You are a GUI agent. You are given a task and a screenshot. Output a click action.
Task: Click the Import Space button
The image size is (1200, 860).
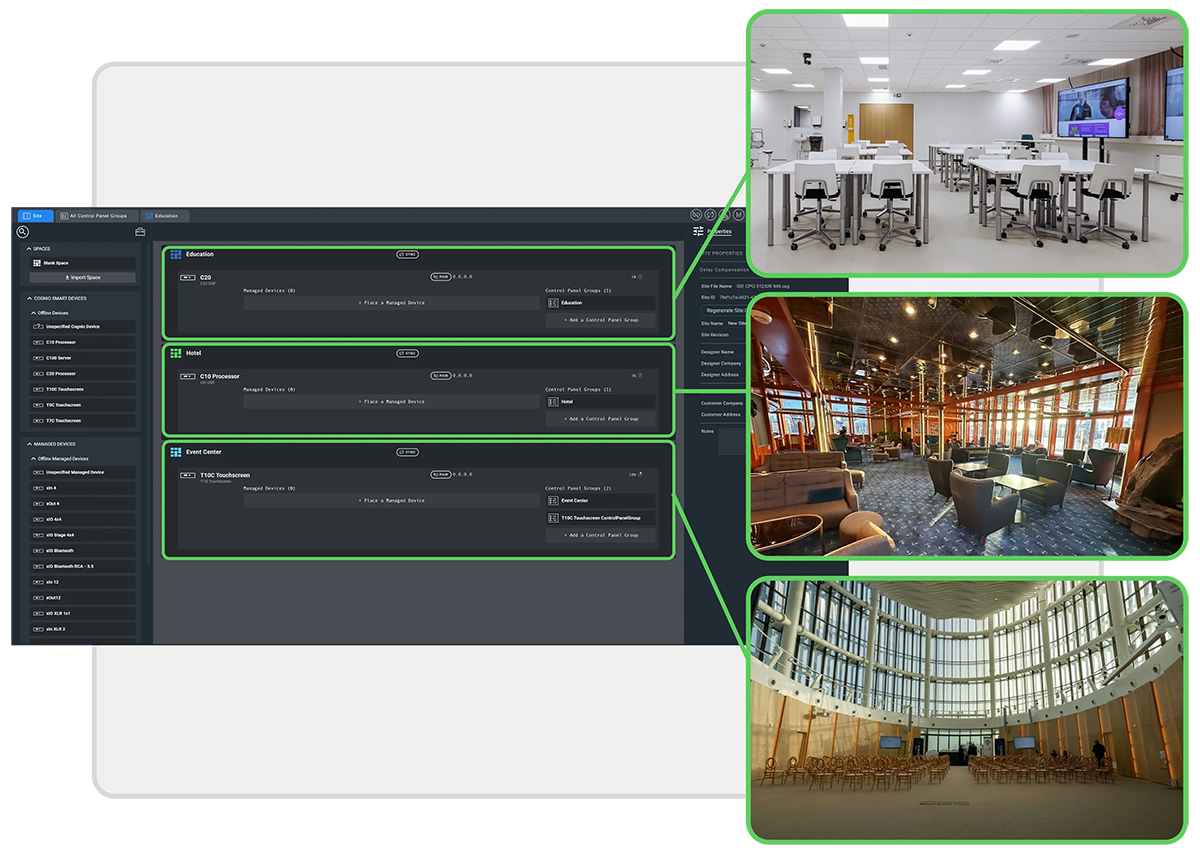click(83, 277)
